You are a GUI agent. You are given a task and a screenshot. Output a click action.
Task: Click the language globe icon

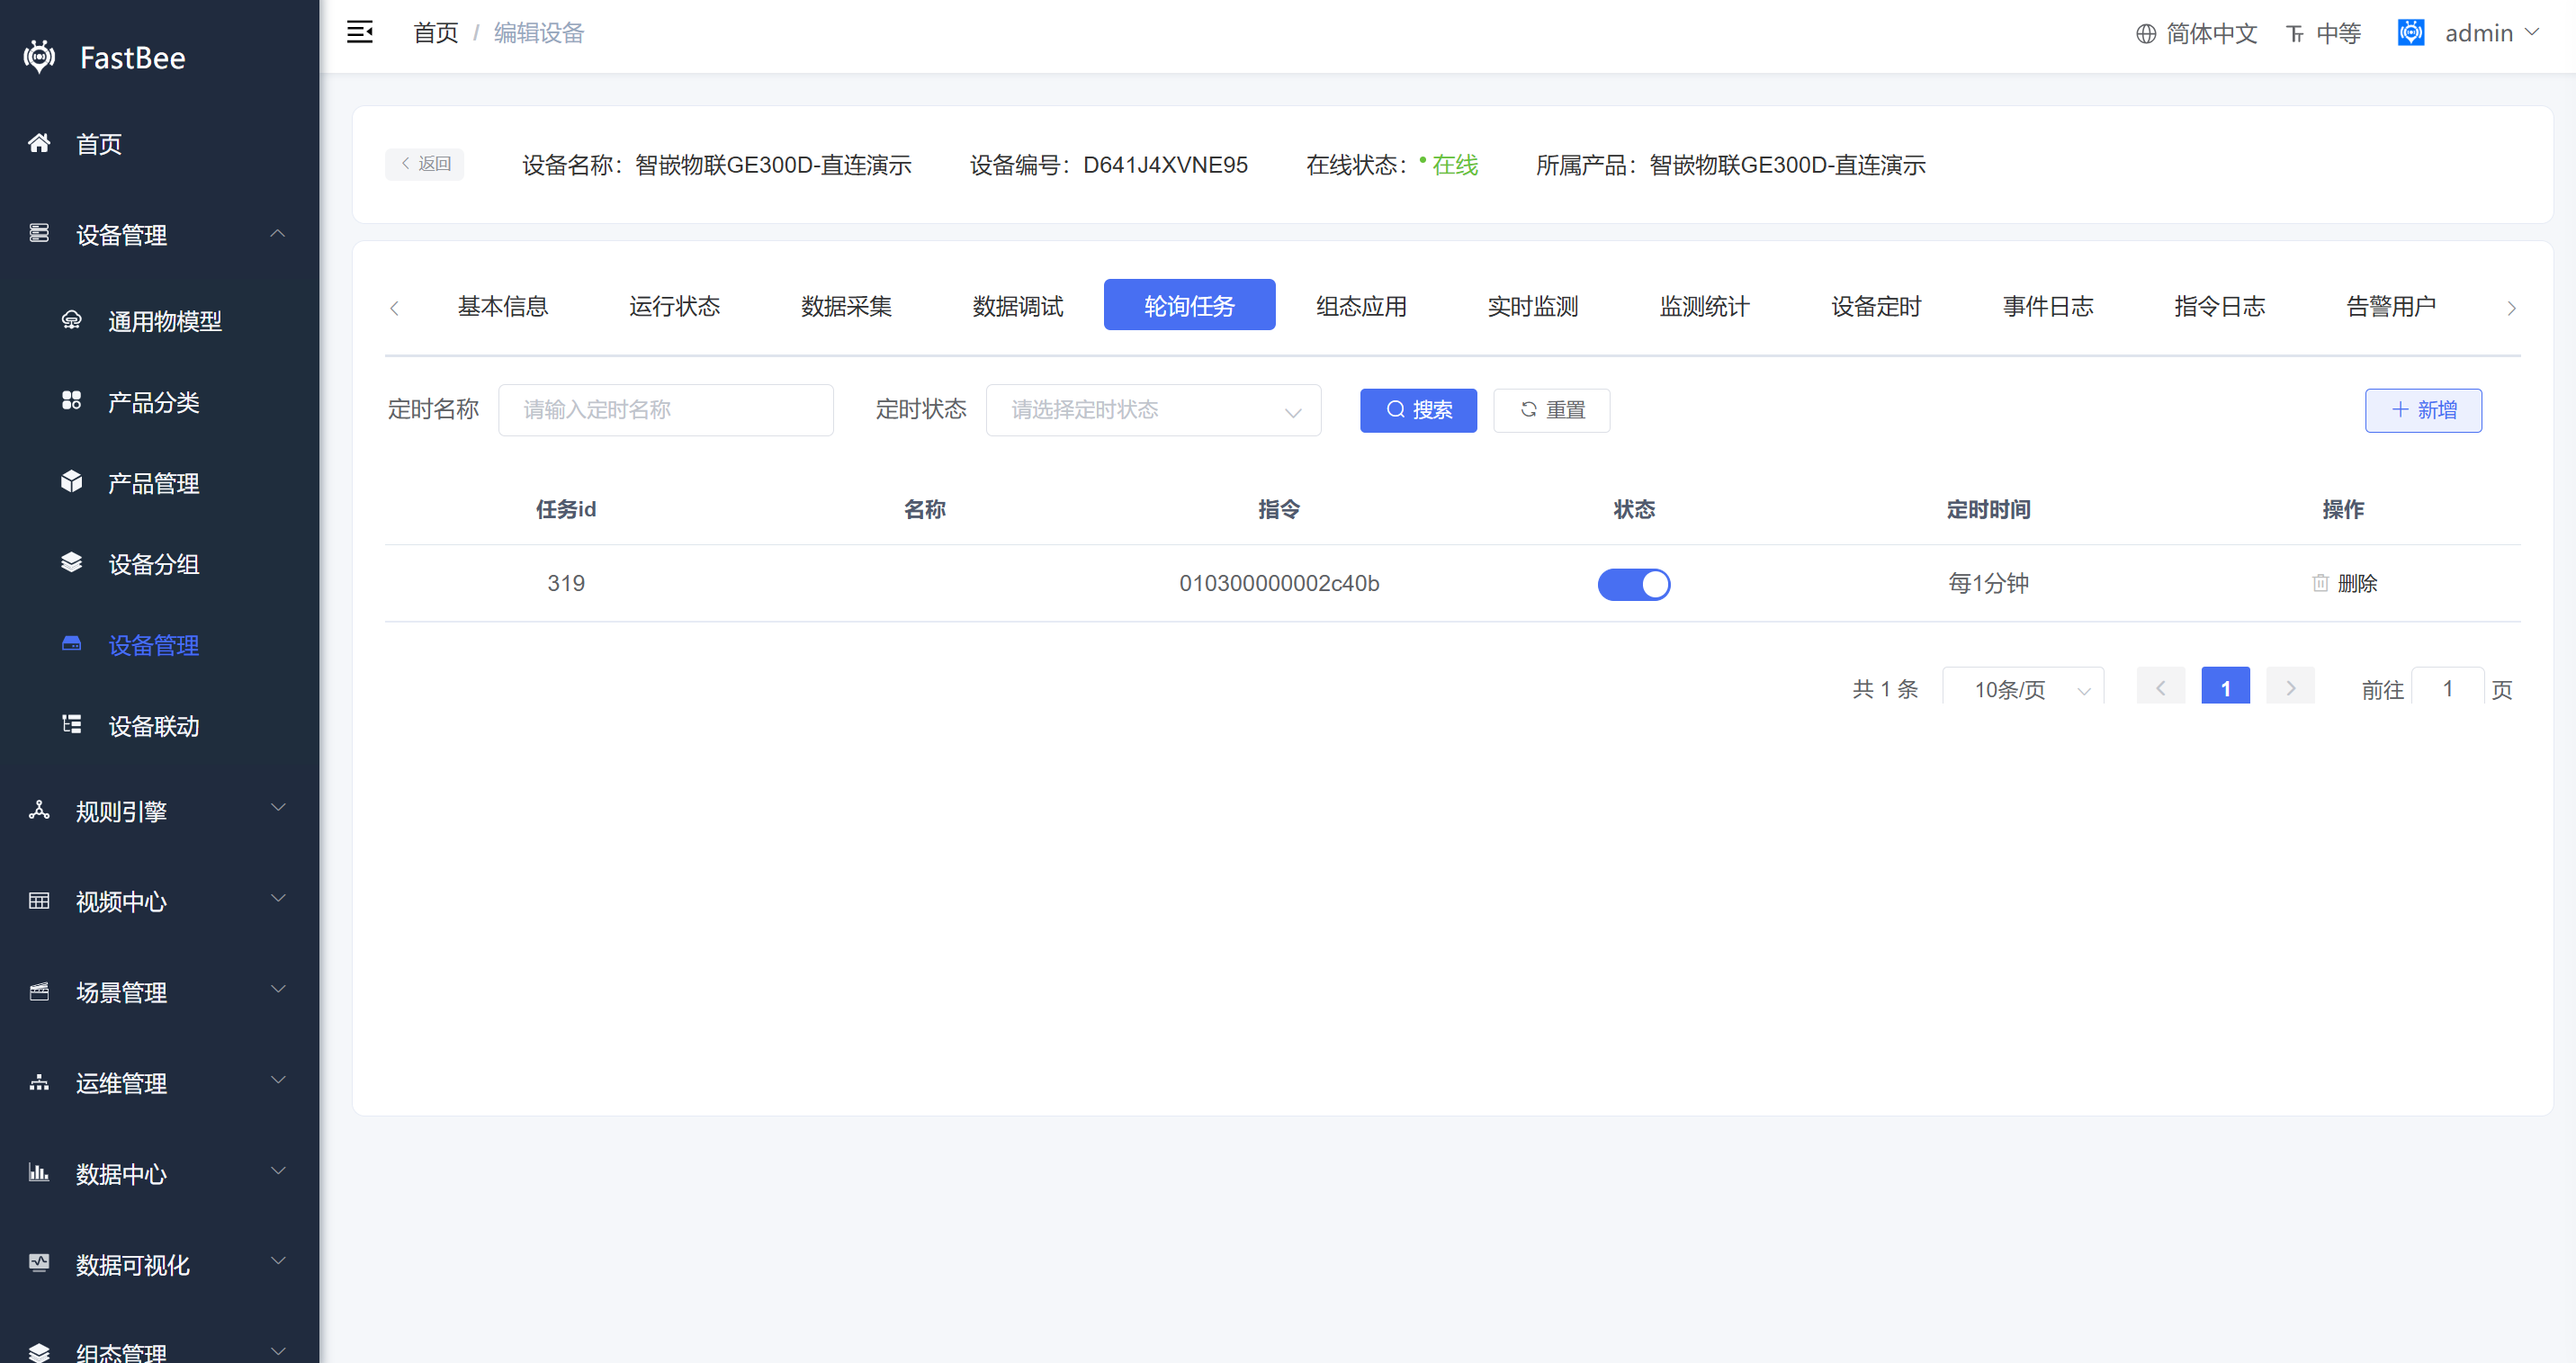coord(2146,34)
